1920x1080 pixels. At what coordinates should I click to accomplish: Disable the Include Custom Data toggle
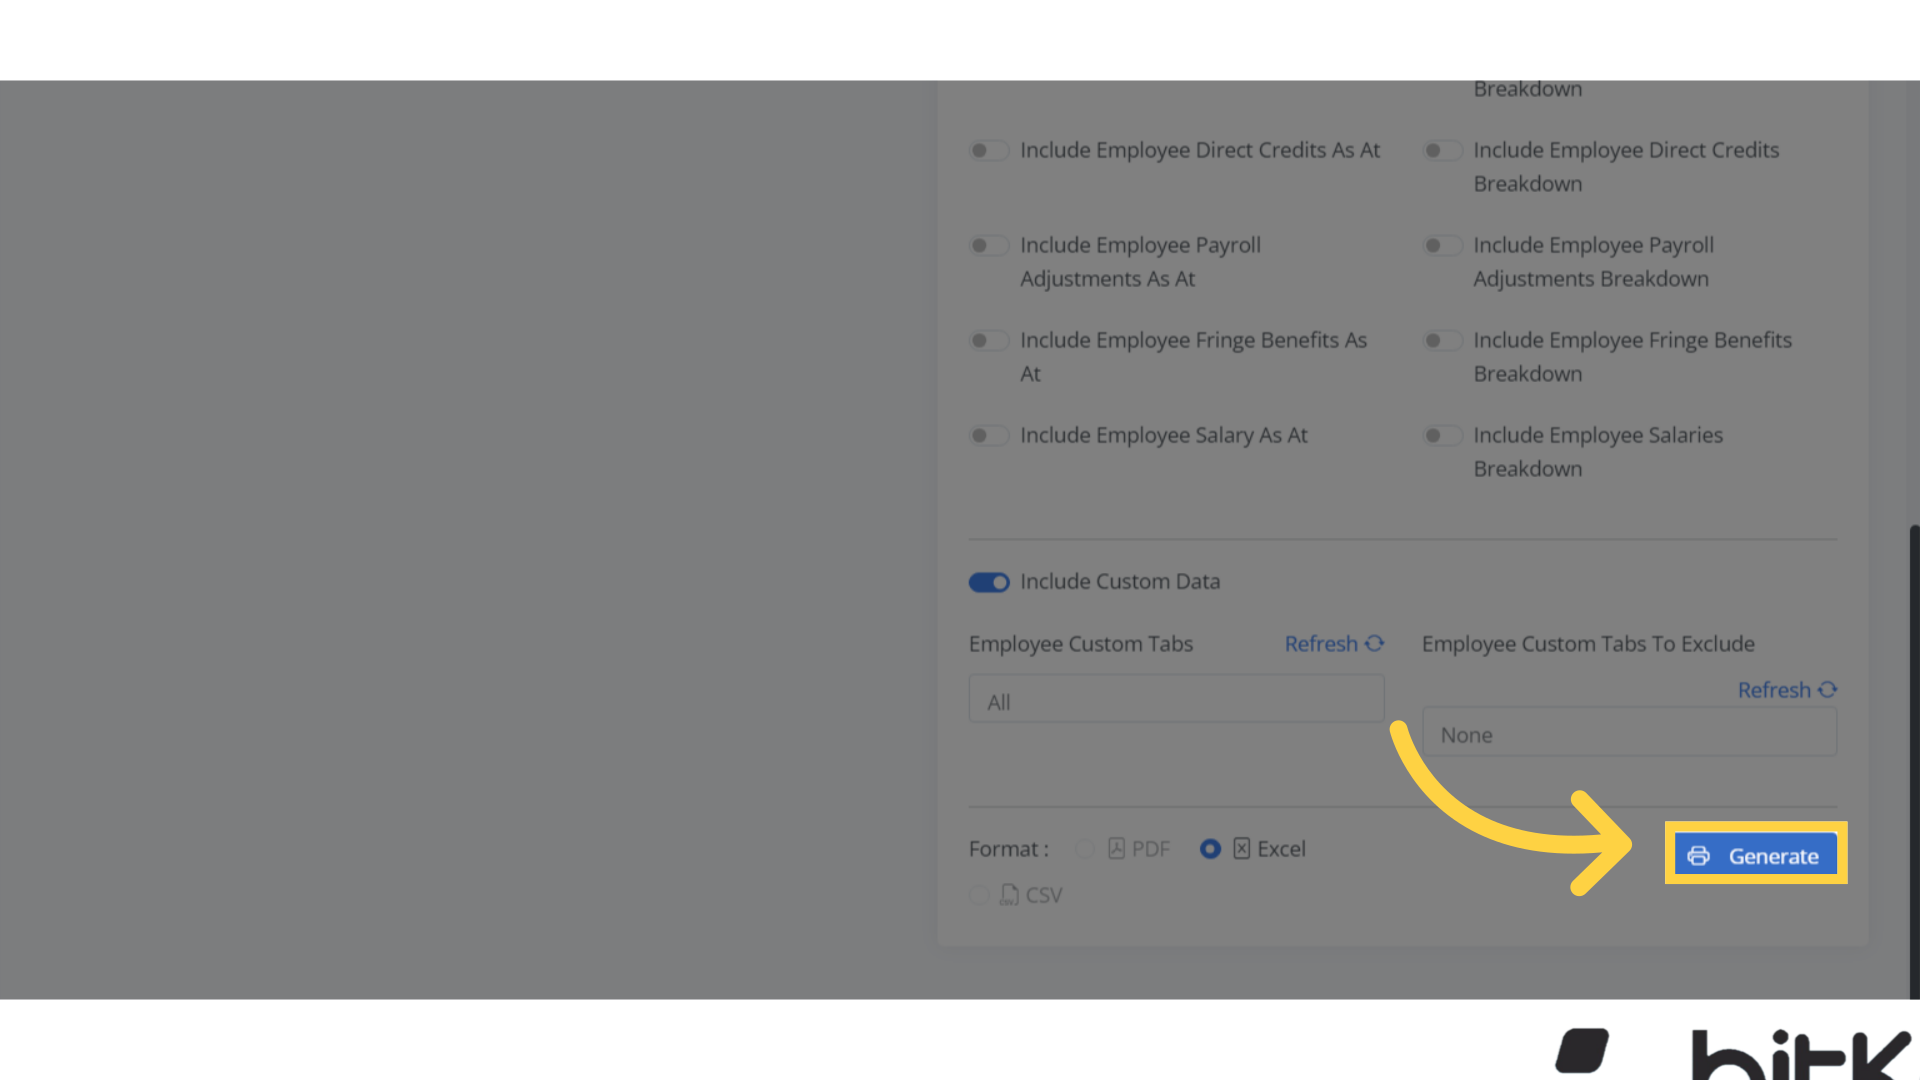989,582
